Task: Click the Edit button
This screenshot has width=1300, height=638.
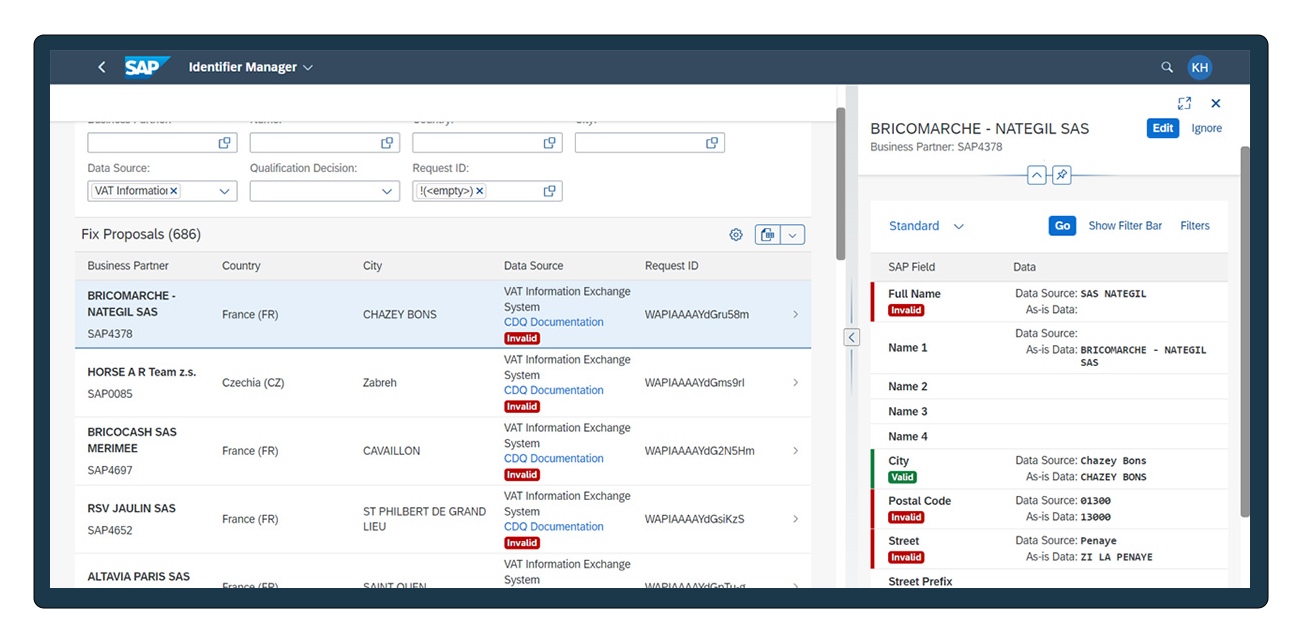Action: click(x=1163, y=128)
